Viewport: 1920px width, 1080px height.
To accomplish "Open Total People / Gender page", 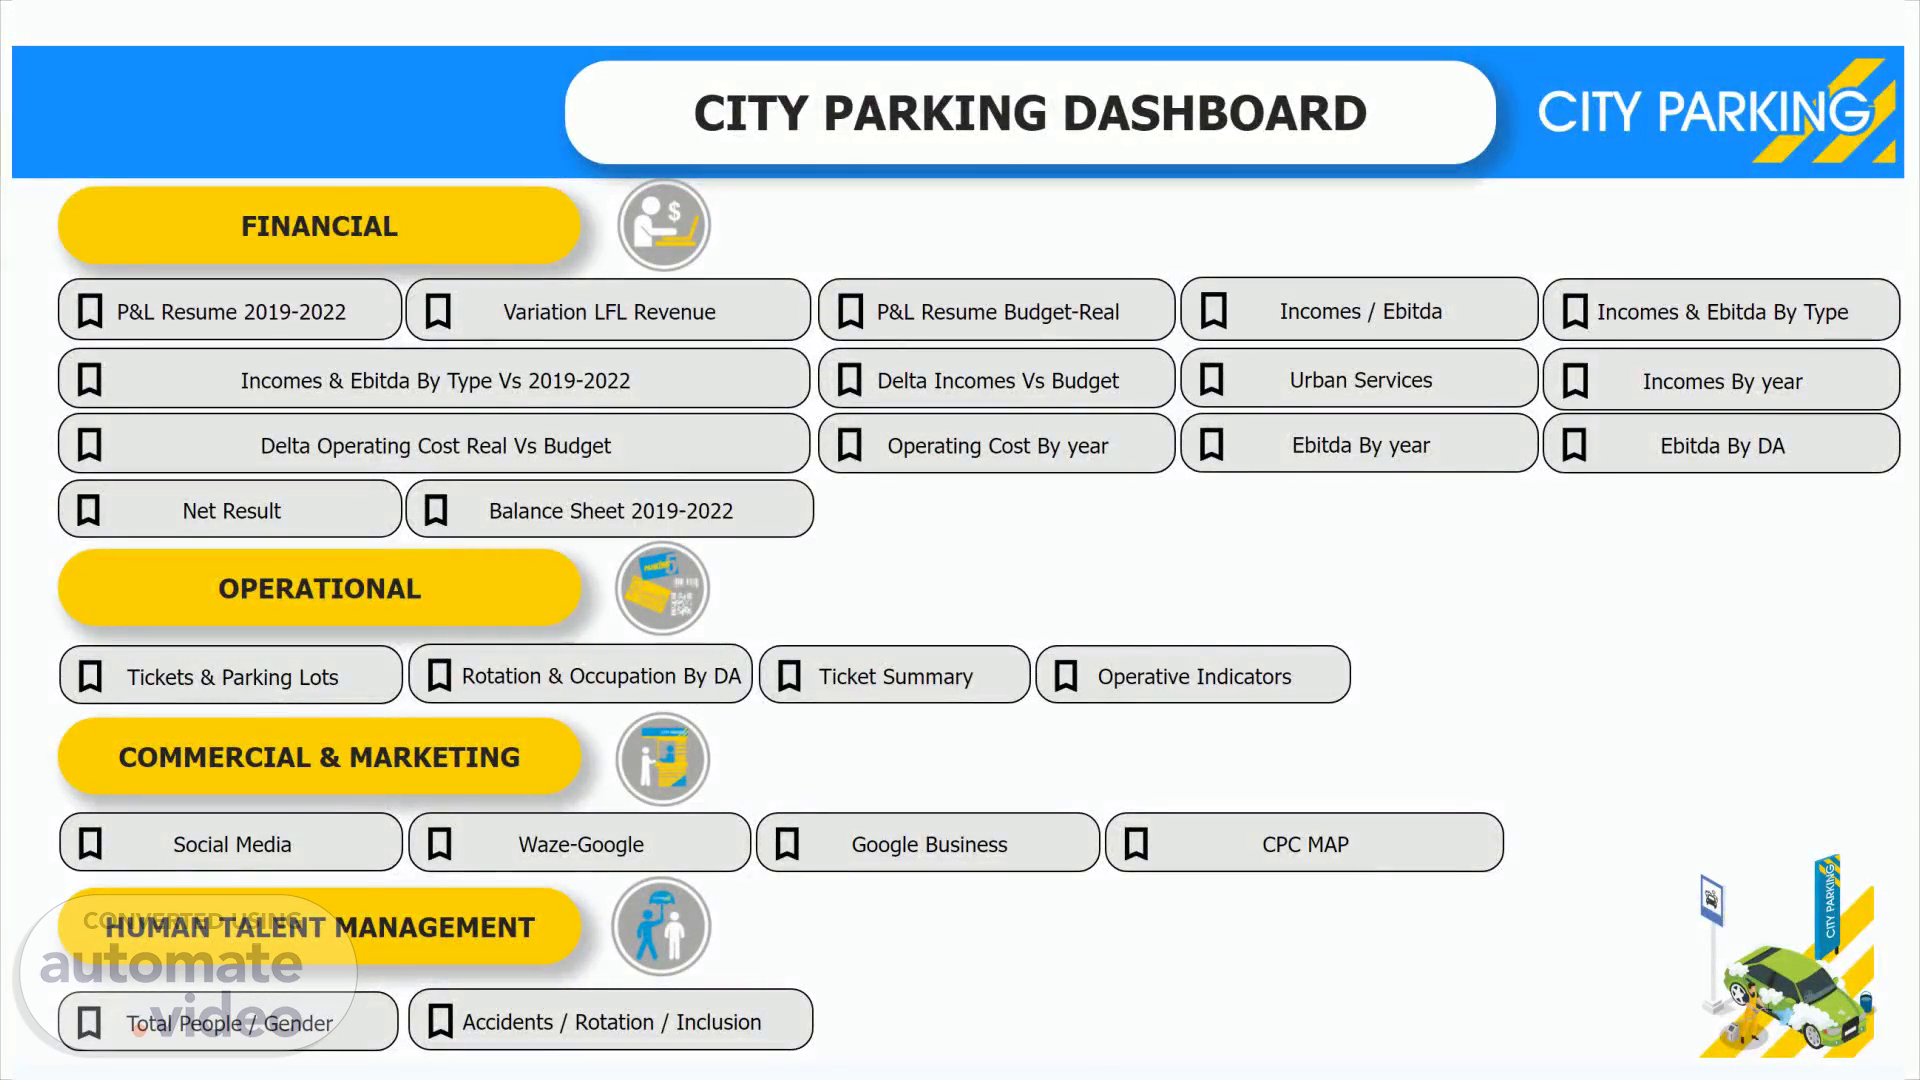I will [228, 1022].
